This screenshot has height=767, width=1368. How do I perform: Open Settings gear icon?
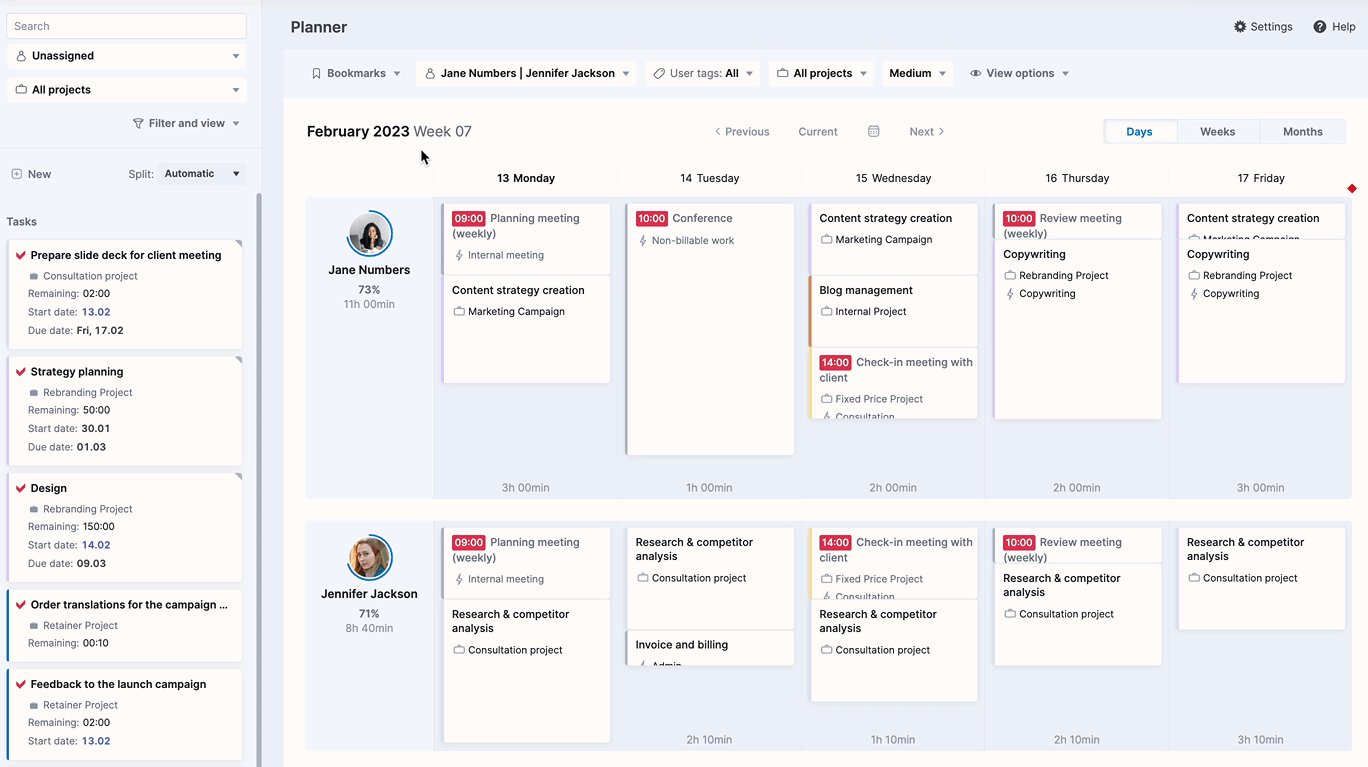[1240, 27]
